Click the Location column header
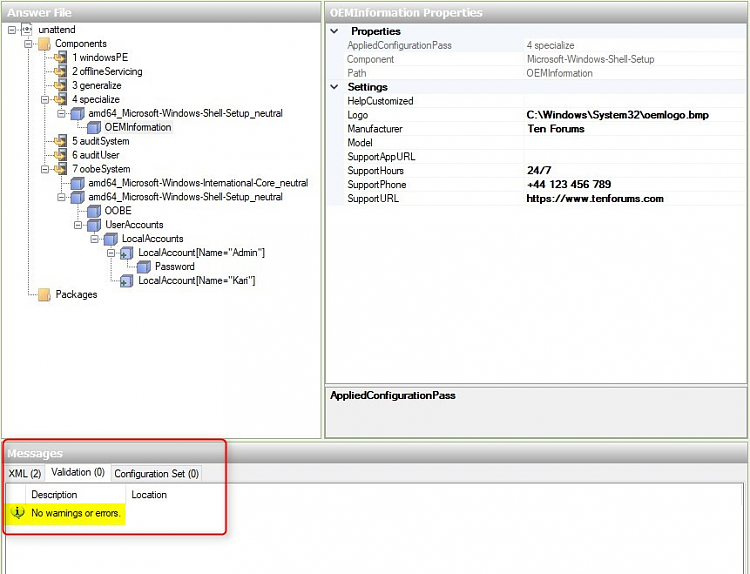Screen dimensions: 750x574 point(149,495)
